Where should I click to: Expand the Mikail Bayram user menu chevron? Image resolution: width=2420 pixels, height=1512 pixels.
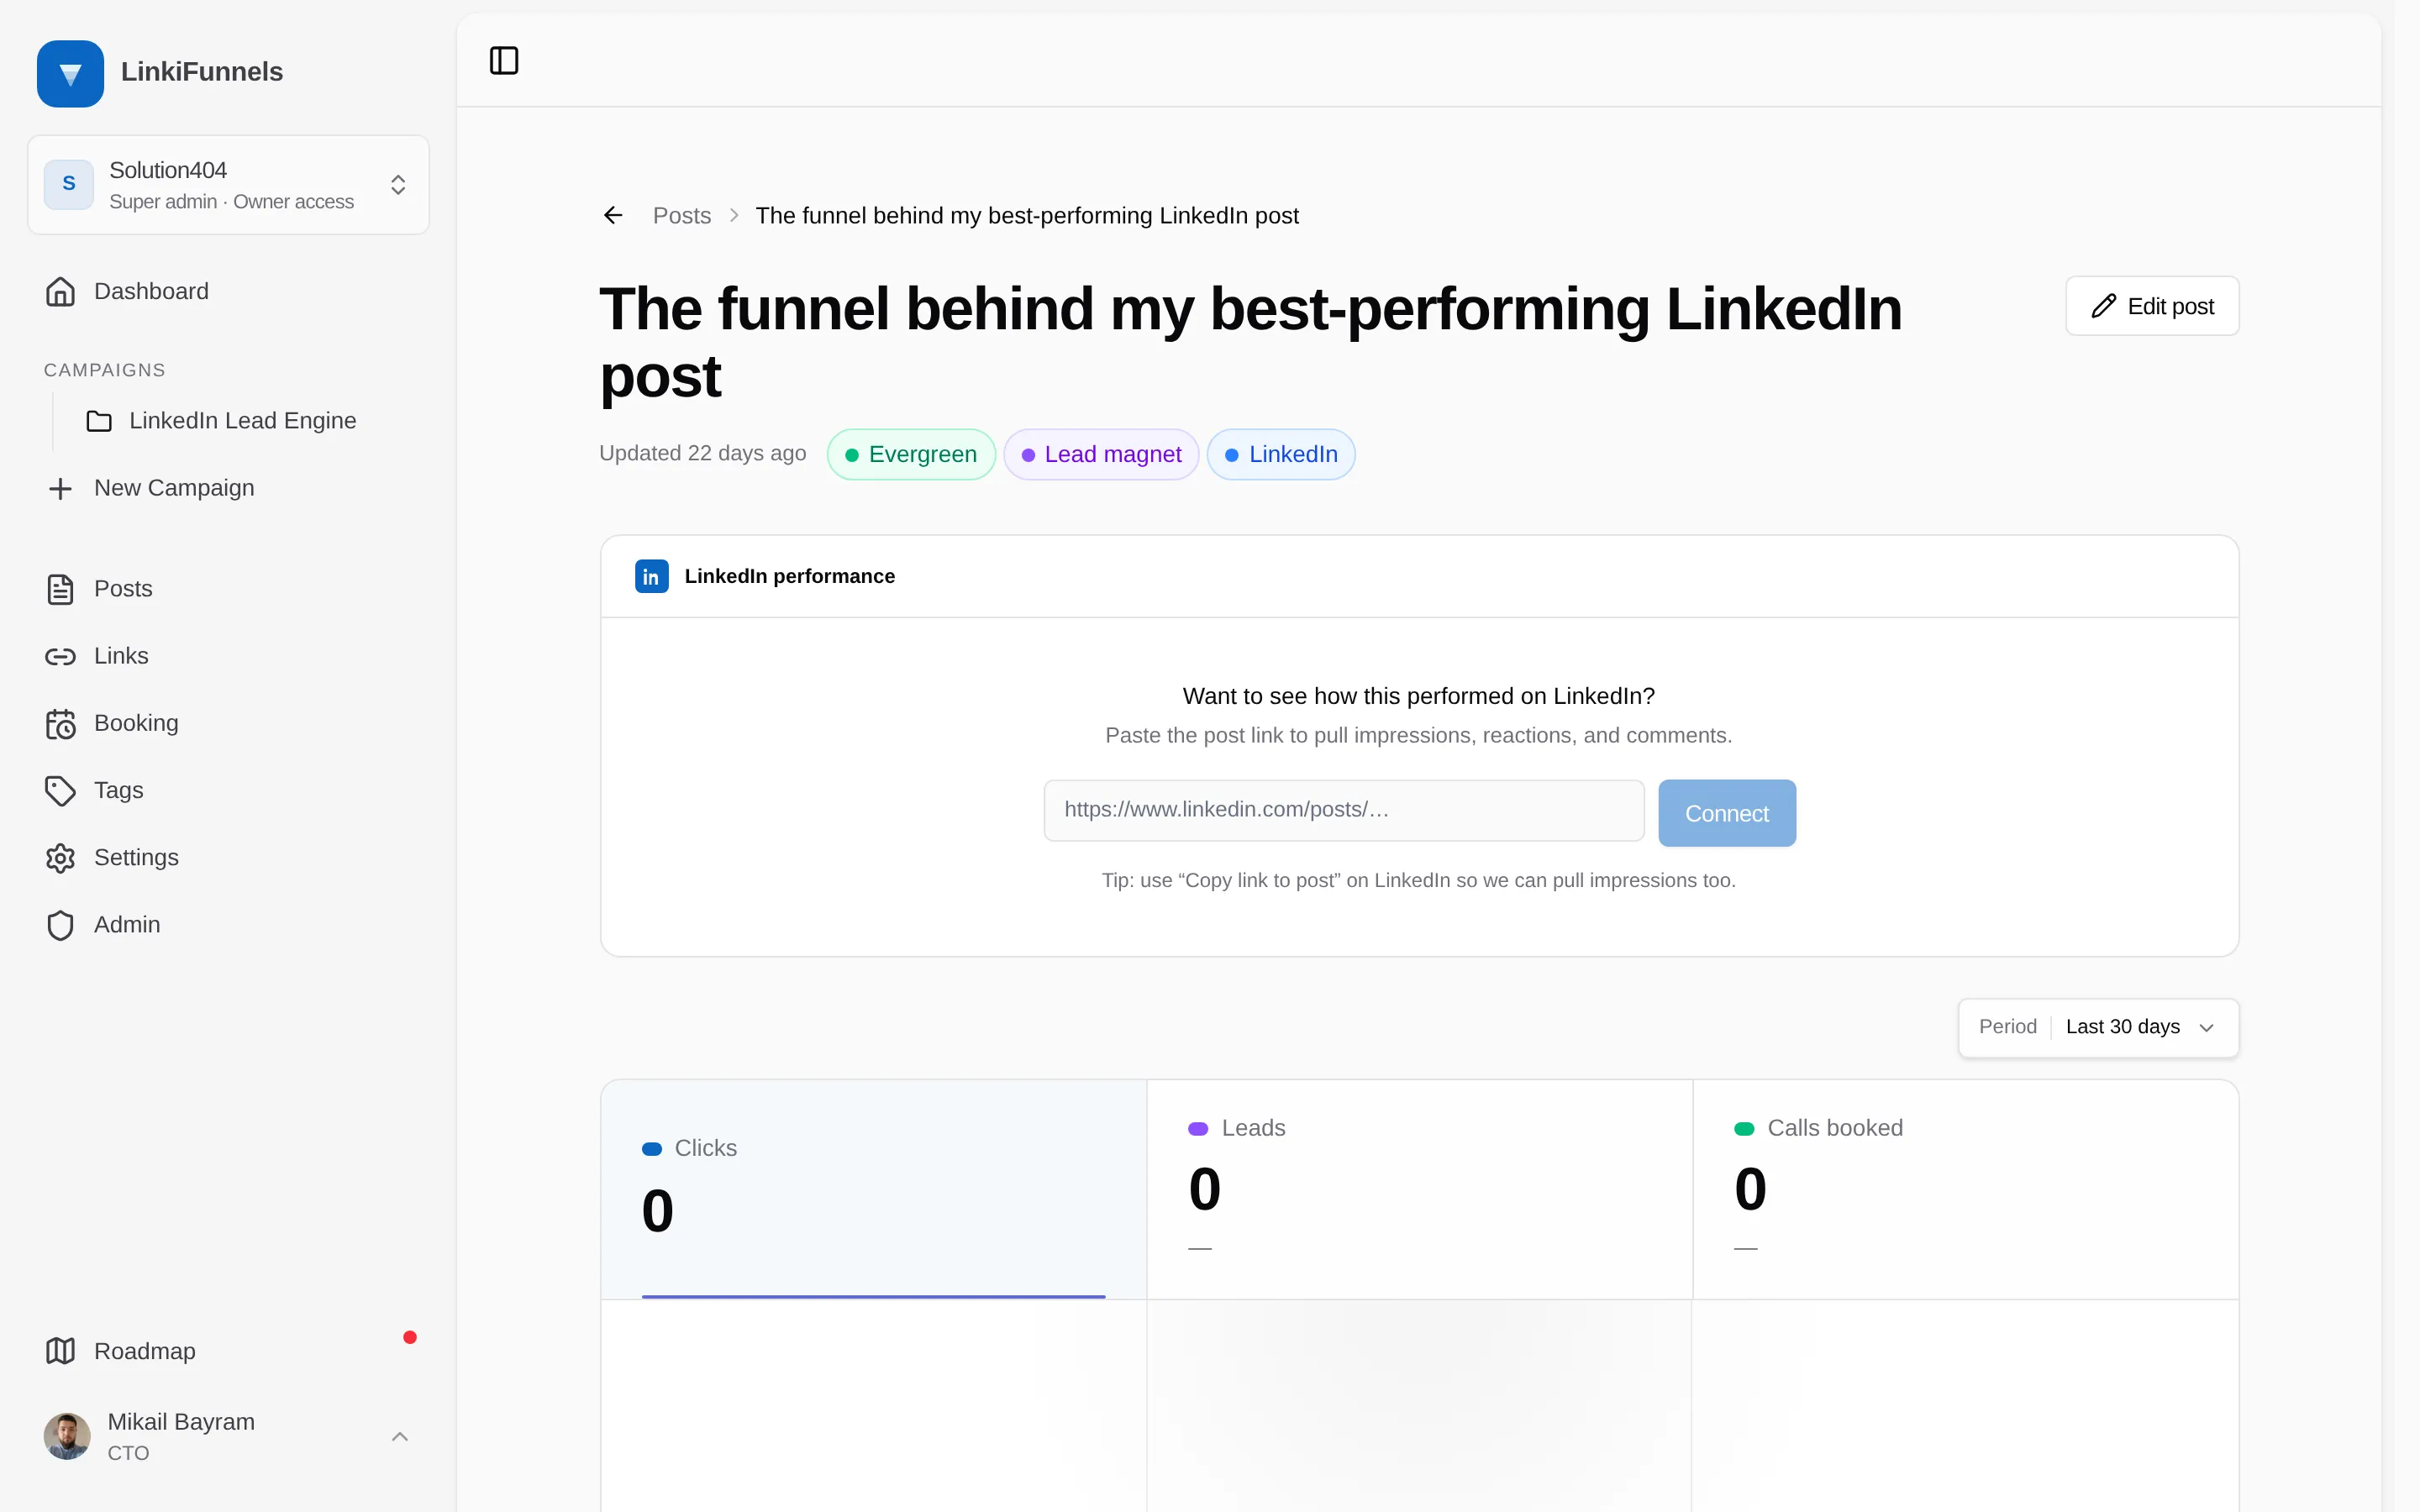tap(400, 1436)
